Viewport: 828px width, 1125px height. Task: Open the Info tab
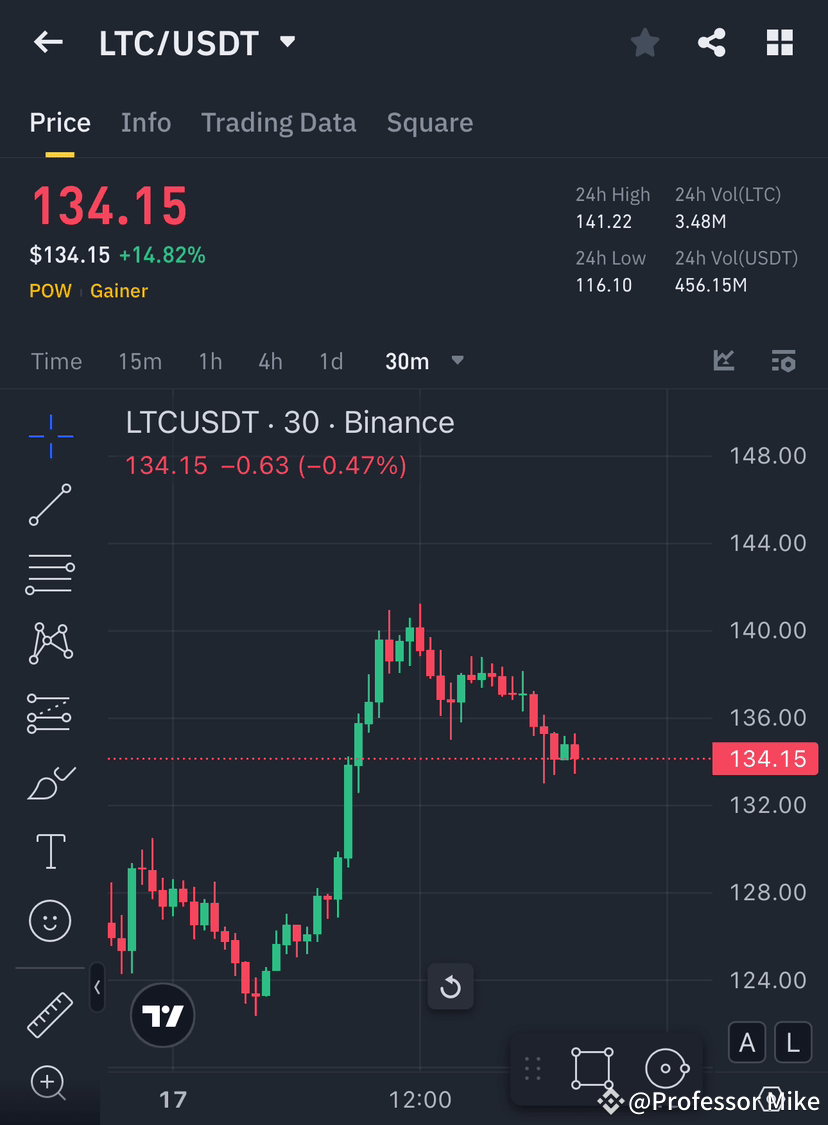pyautogui.click(x=146, y=122)
